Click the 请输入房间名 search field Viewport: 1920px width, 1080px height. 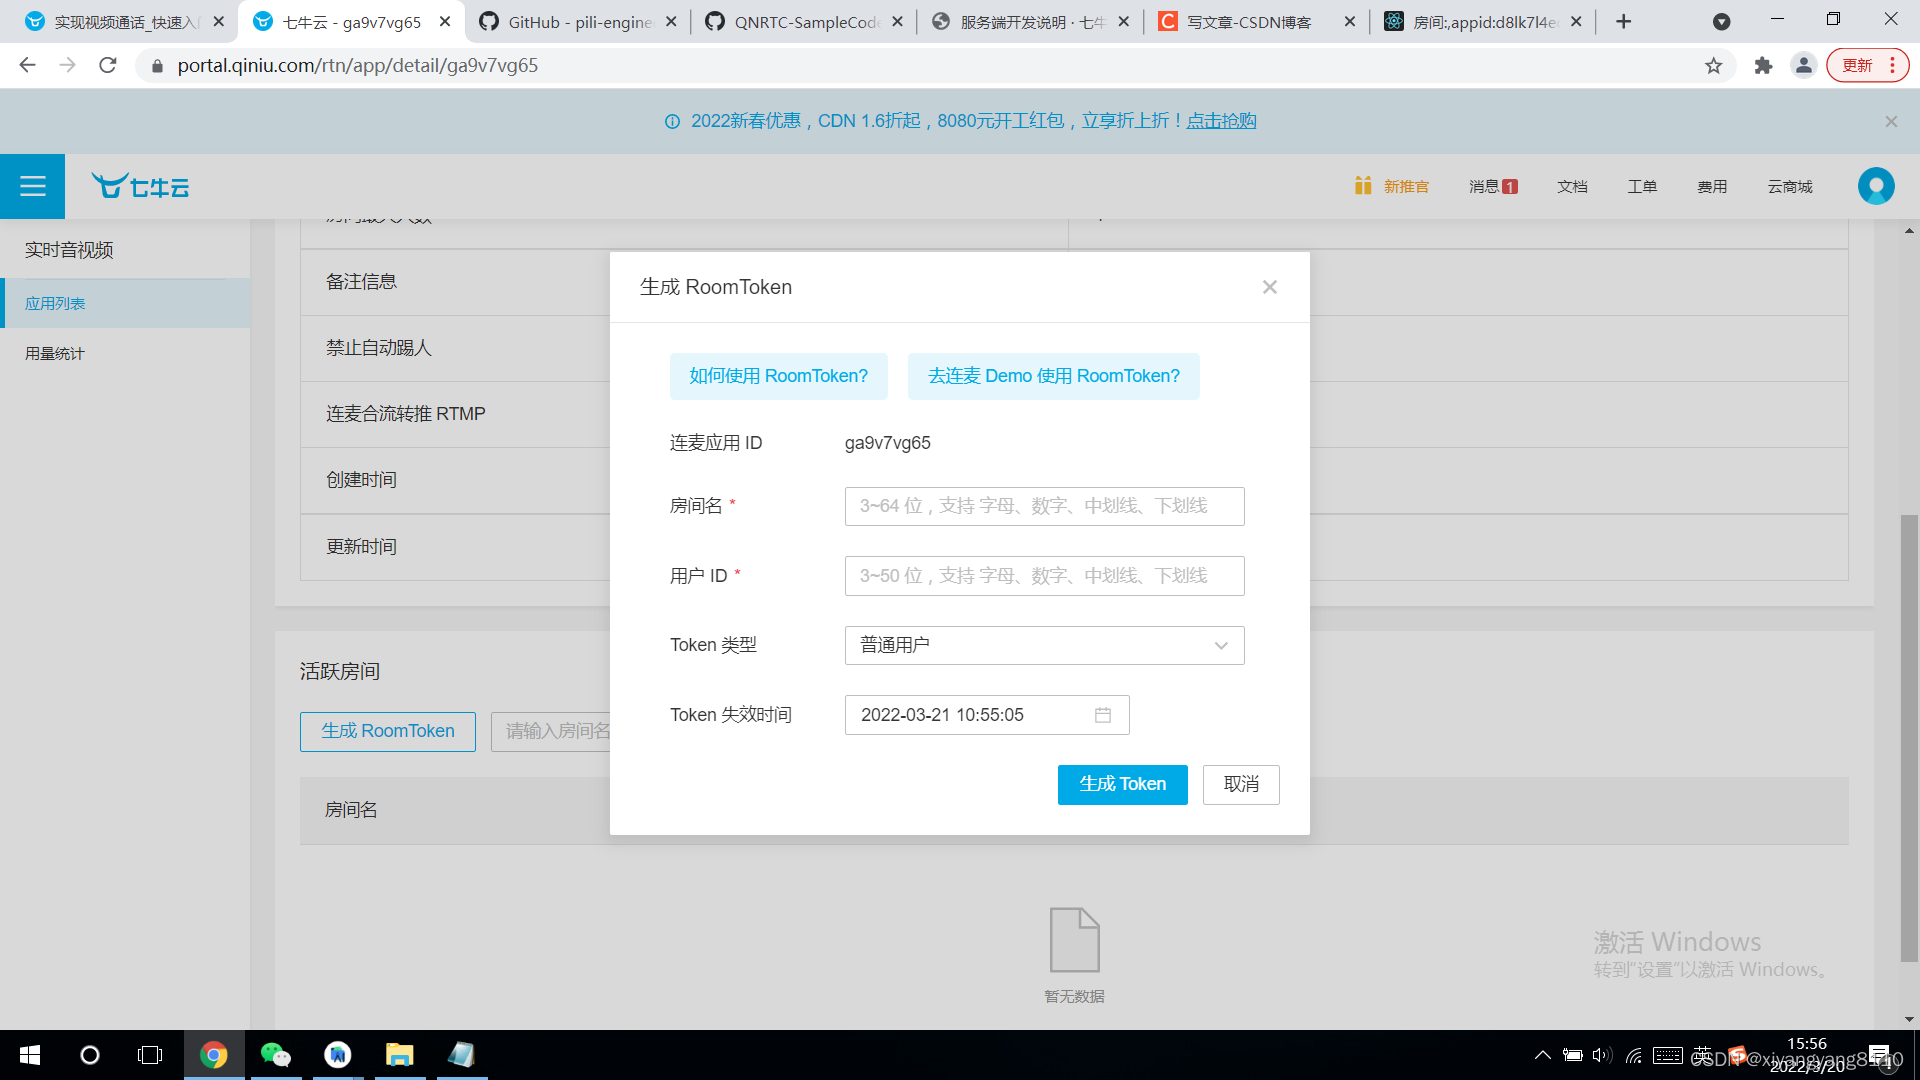(552, 731)
